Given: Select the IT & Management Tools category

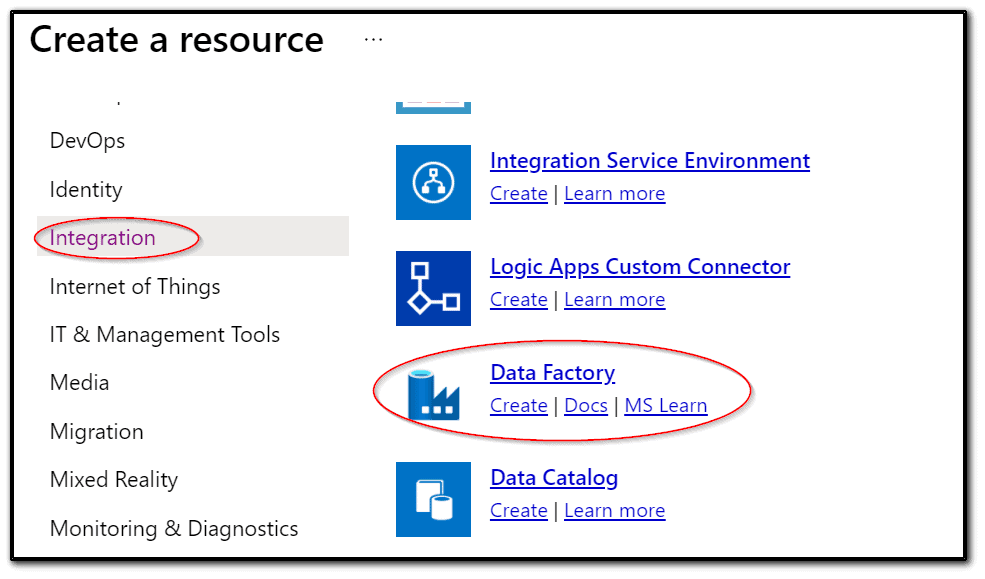Looking at the screenshot, I should click(164, 334).
